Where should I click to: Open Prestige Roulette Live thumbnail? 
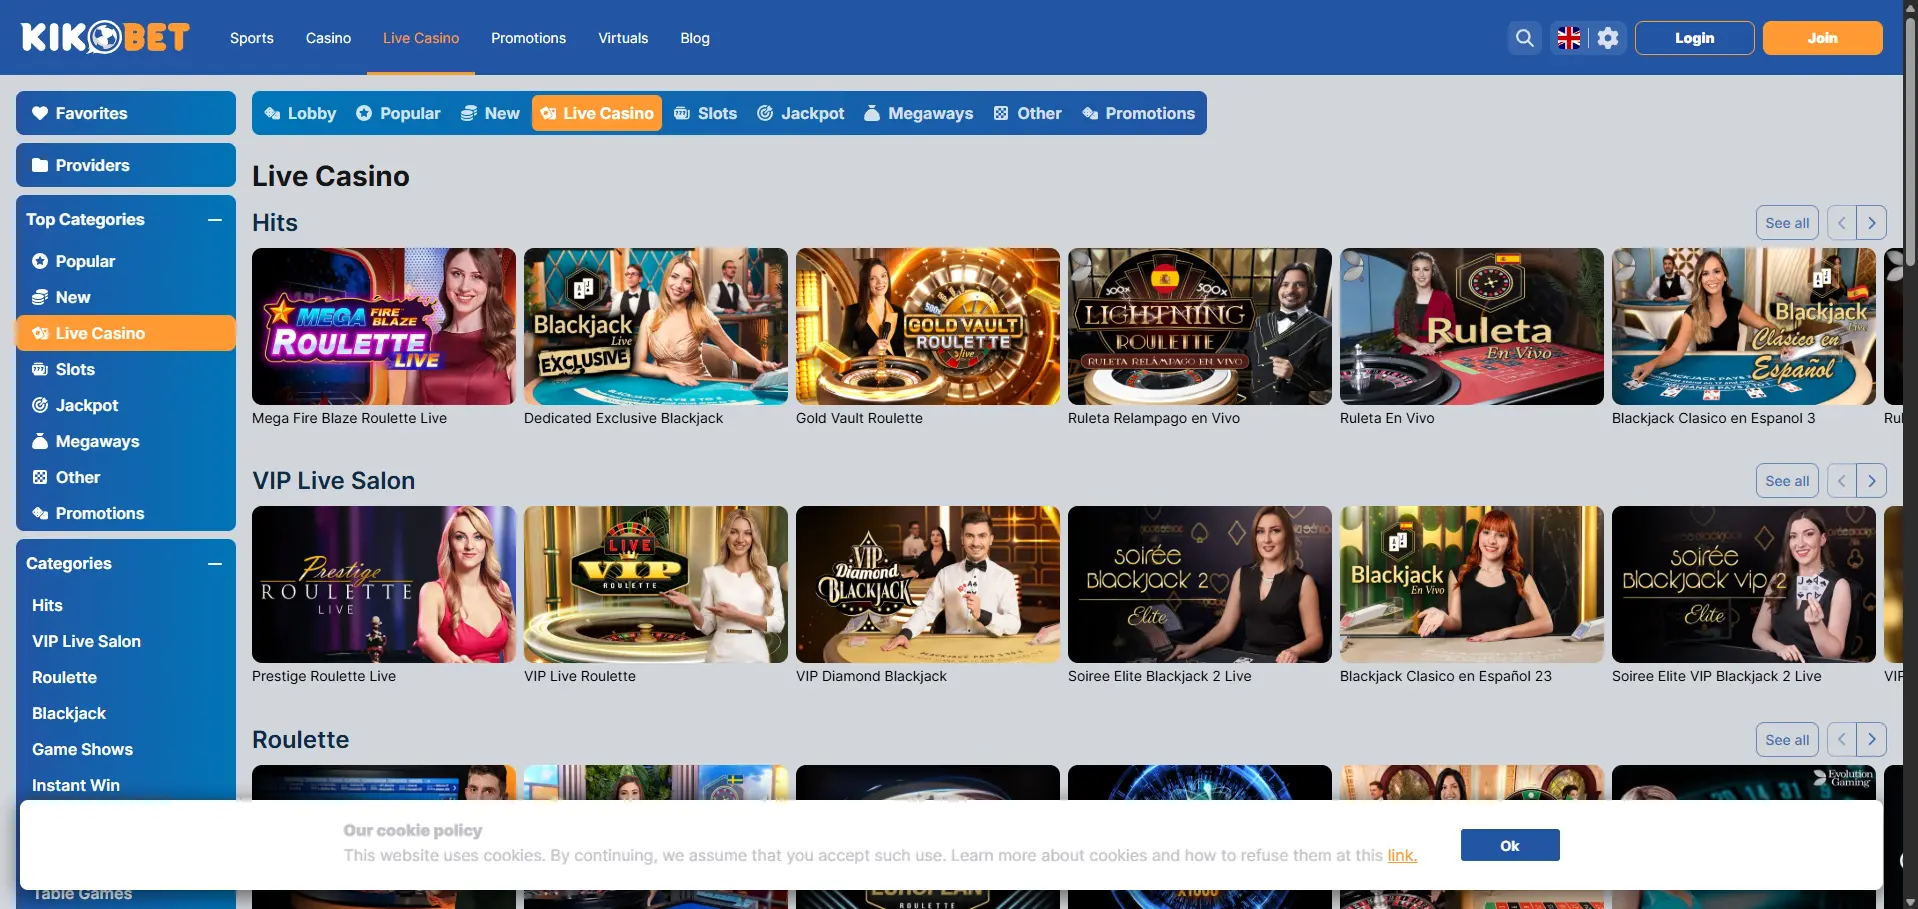coord(384,584)
